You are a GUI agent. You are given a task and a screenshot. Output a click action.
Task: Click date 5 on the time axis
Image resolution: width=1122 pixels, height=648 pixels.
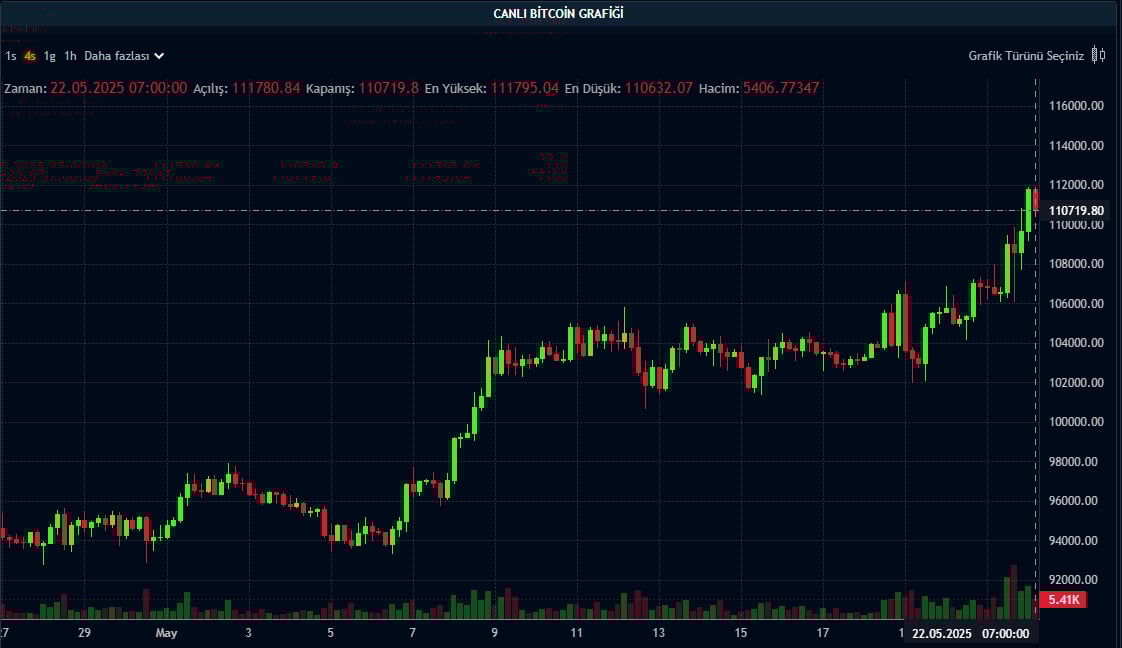[x=331, y=632]
